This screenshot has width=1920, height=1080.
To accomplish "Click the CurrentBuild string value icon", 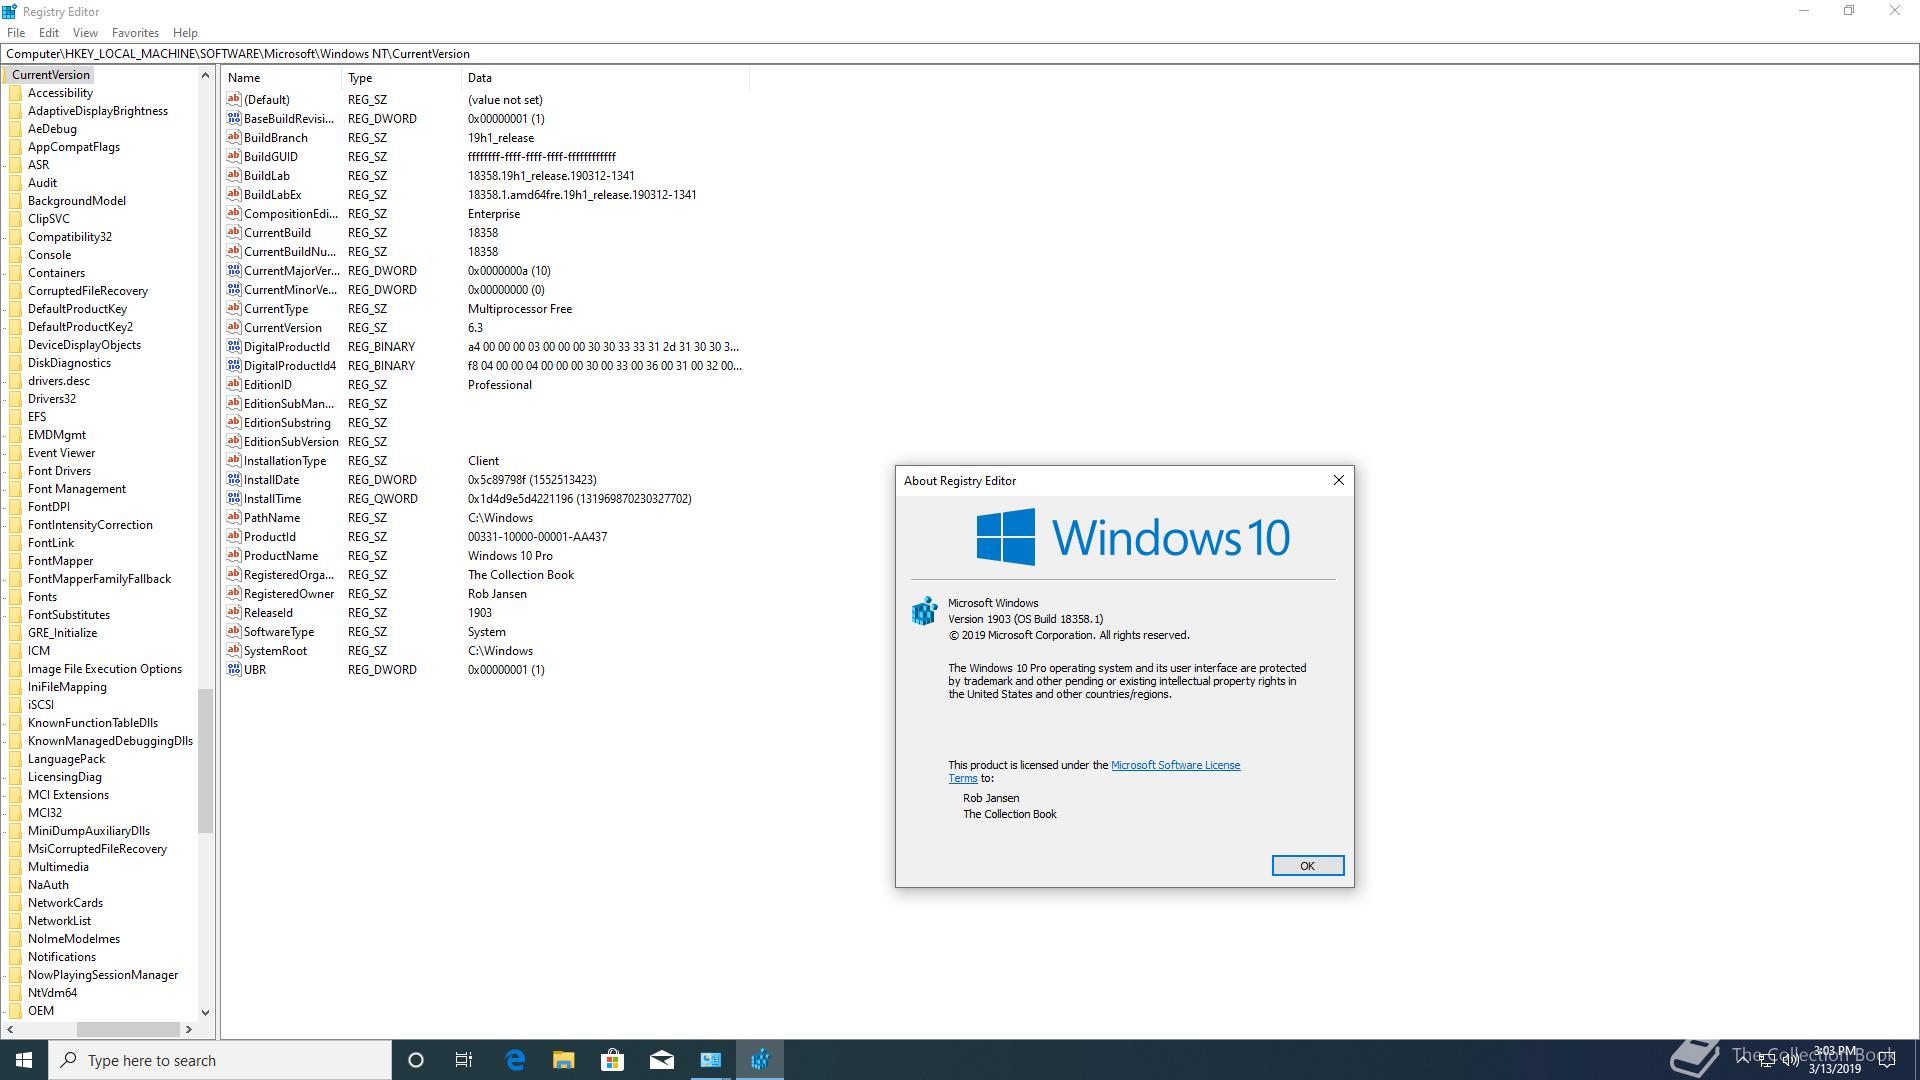I will click(x=234, y=232).
